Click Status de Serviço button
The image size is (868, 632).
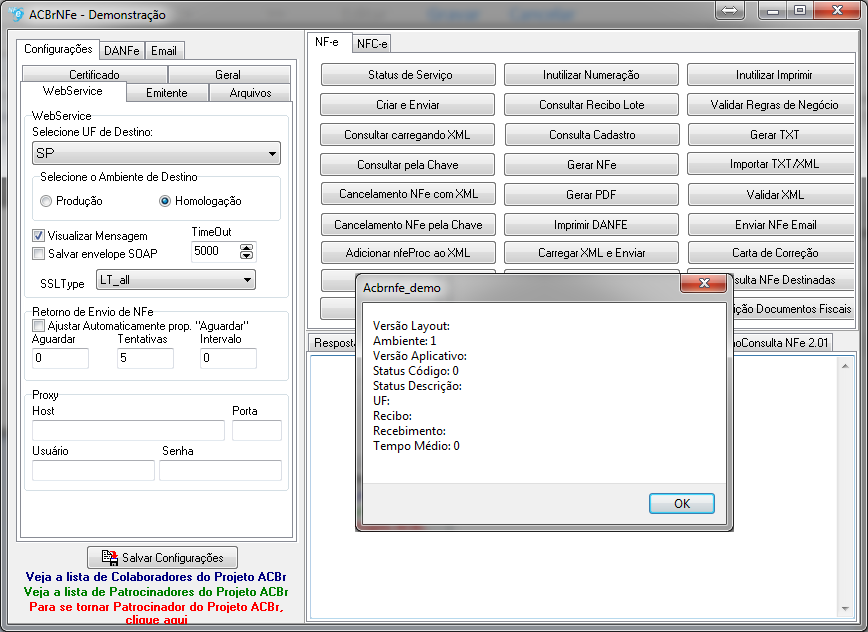pyautogui.click(x=409, y=75)
